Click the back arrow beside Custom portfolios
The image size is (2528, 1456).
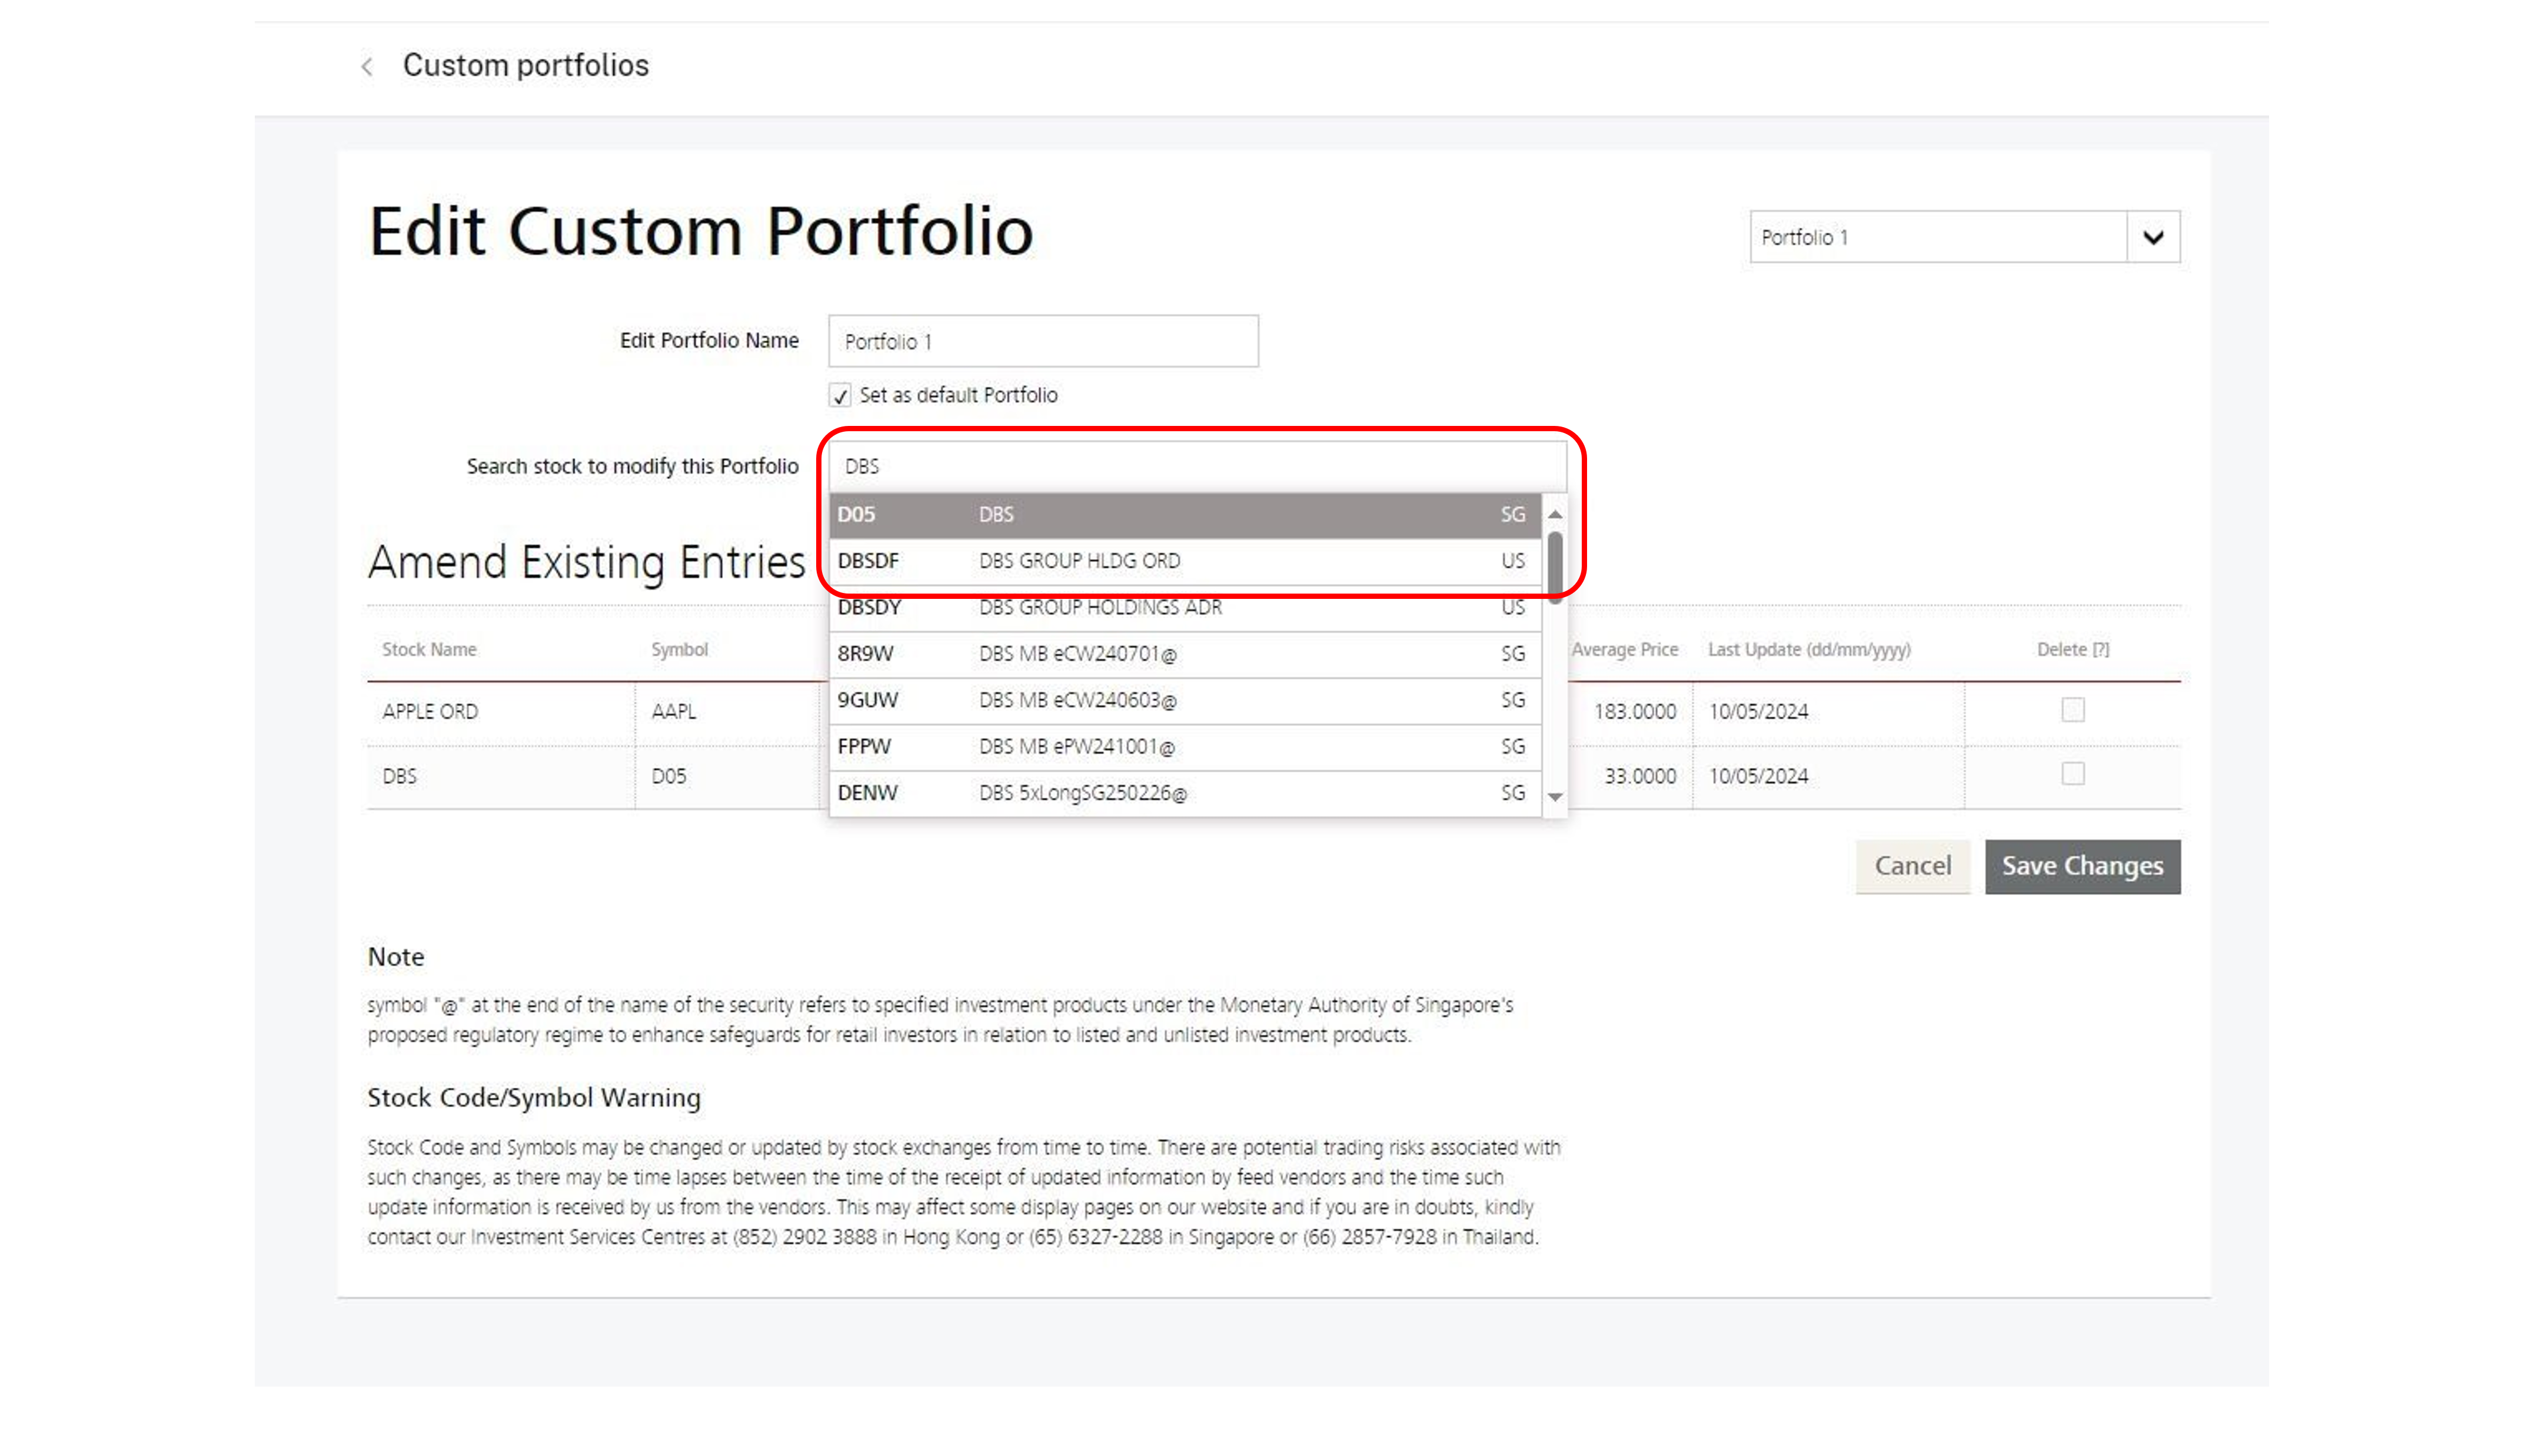(367, 67)
